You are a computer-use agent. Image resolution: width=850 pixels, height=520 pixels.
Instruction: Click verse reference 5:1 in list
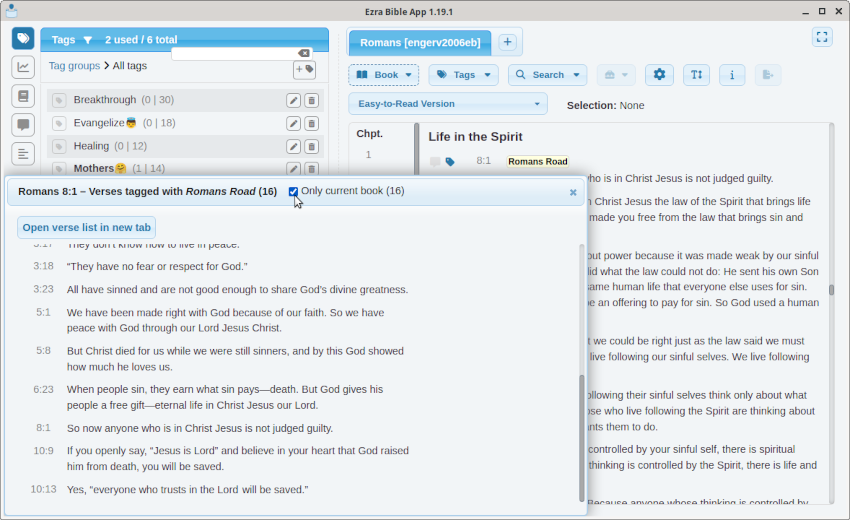[x=43, y=312]
